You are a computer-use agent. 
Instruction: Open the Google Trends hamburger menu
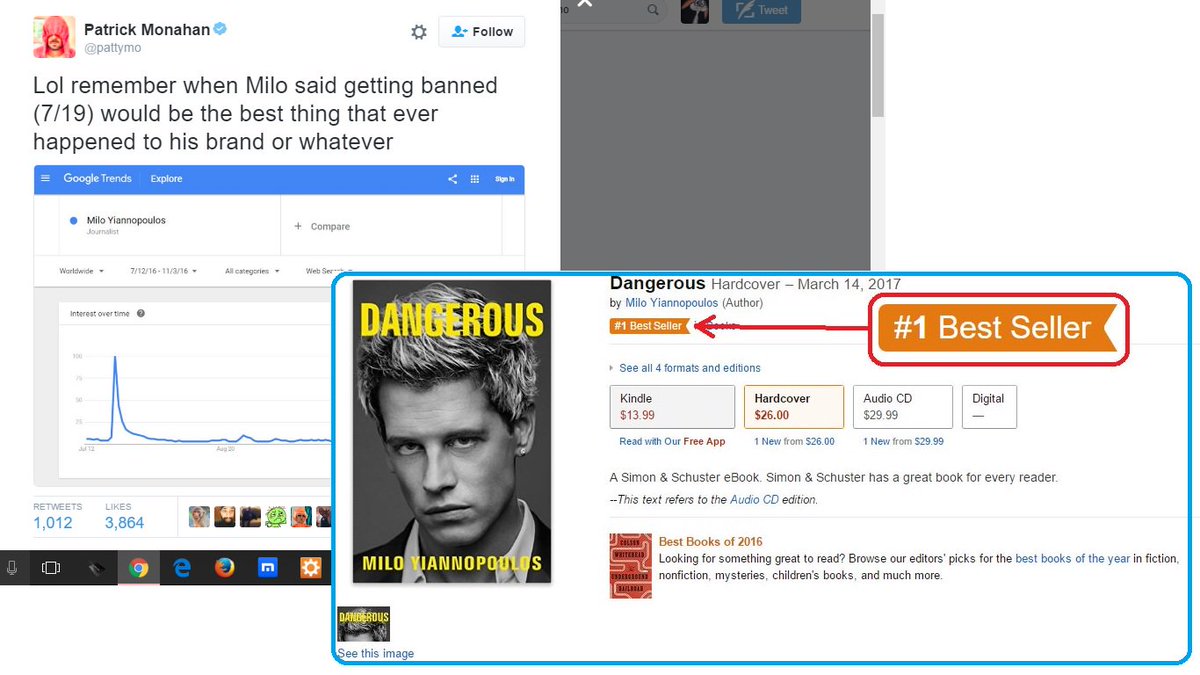click(x=45, y=179)
